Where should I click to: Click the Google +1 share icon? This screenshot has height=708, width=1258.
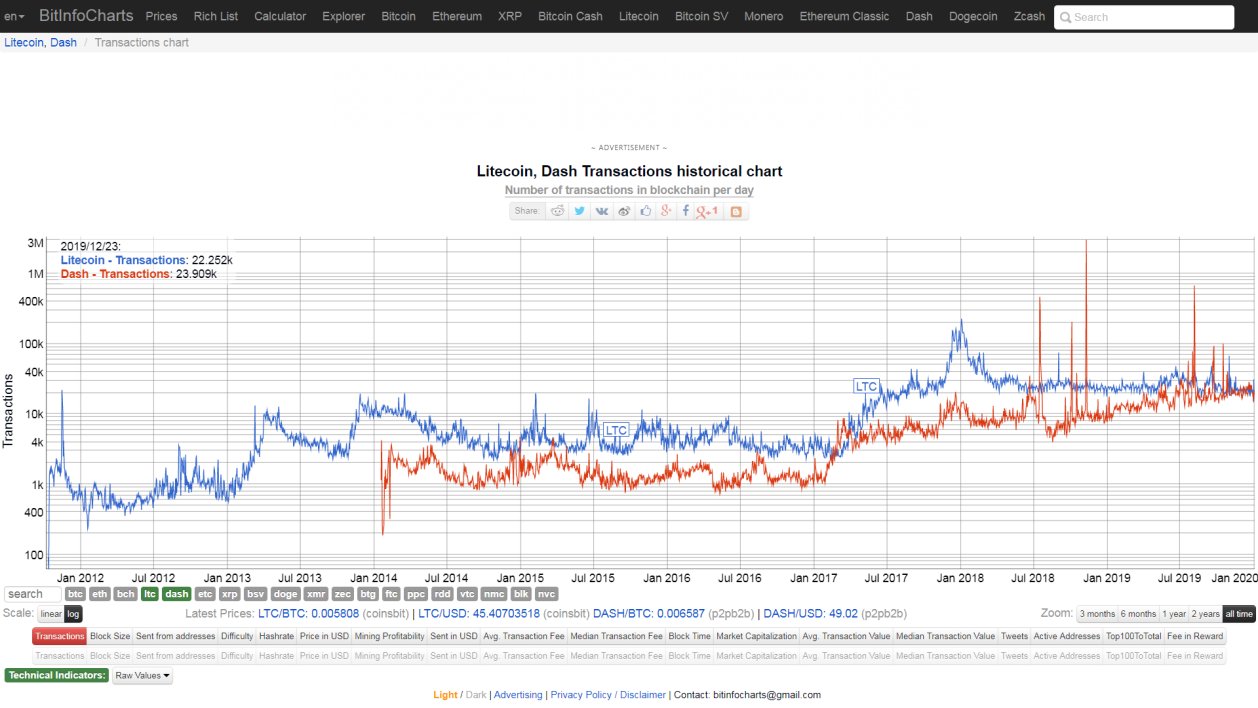[x=708, y=211]
